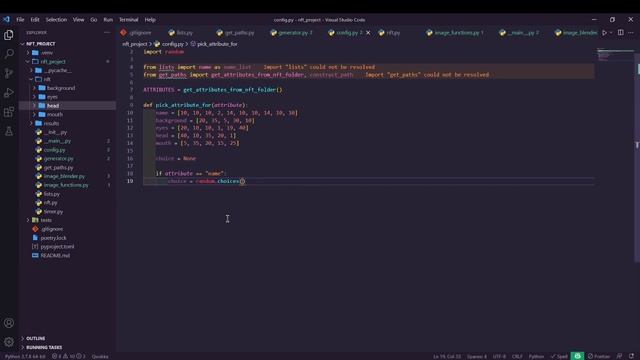
Task: Click the Run Python File play icon
Action: coord(604,33)
